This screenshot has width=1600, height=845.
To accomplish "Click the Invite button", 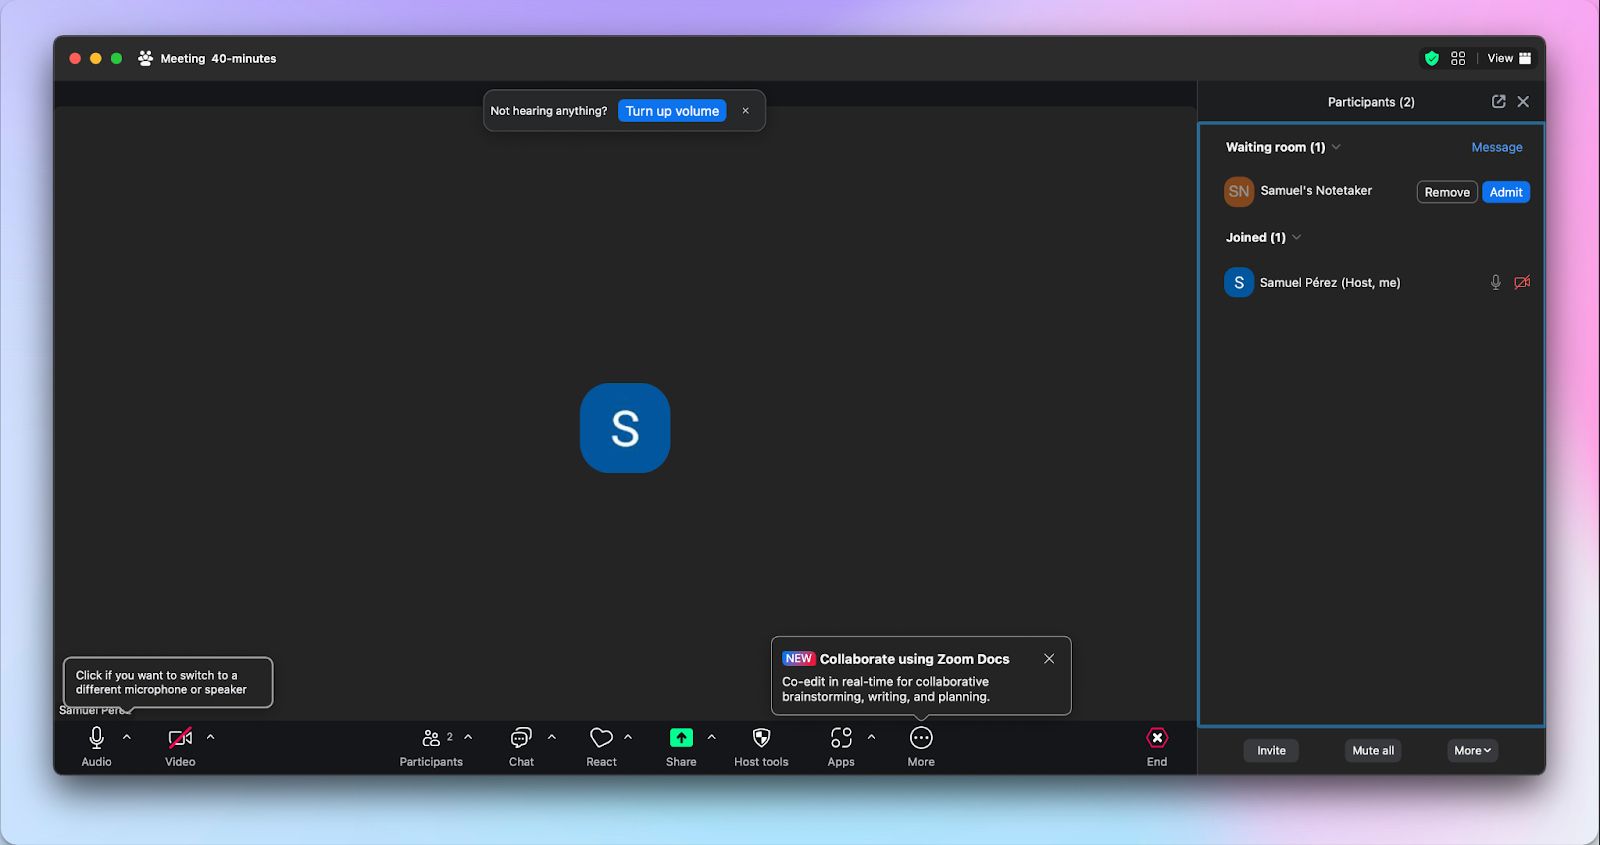I will 1271,750.
